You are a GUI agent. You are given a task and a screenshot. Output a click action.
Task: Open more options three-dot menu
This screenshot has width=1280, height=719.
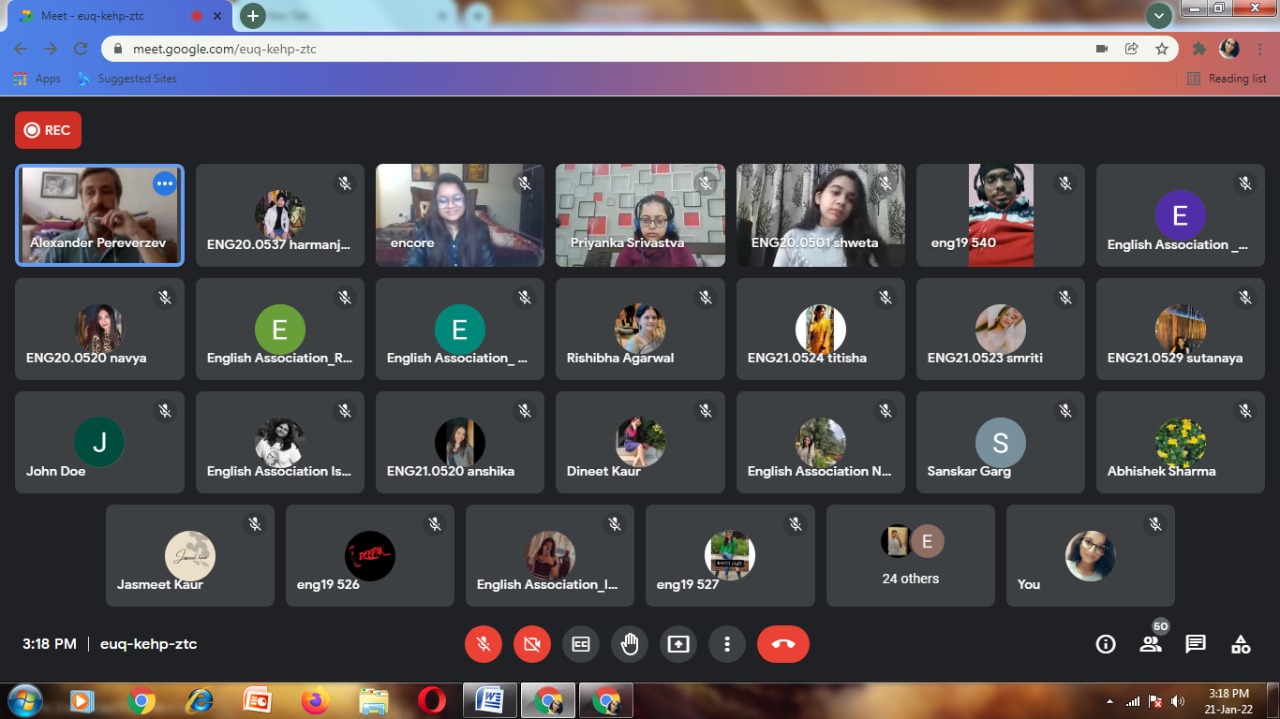(727, 645)
